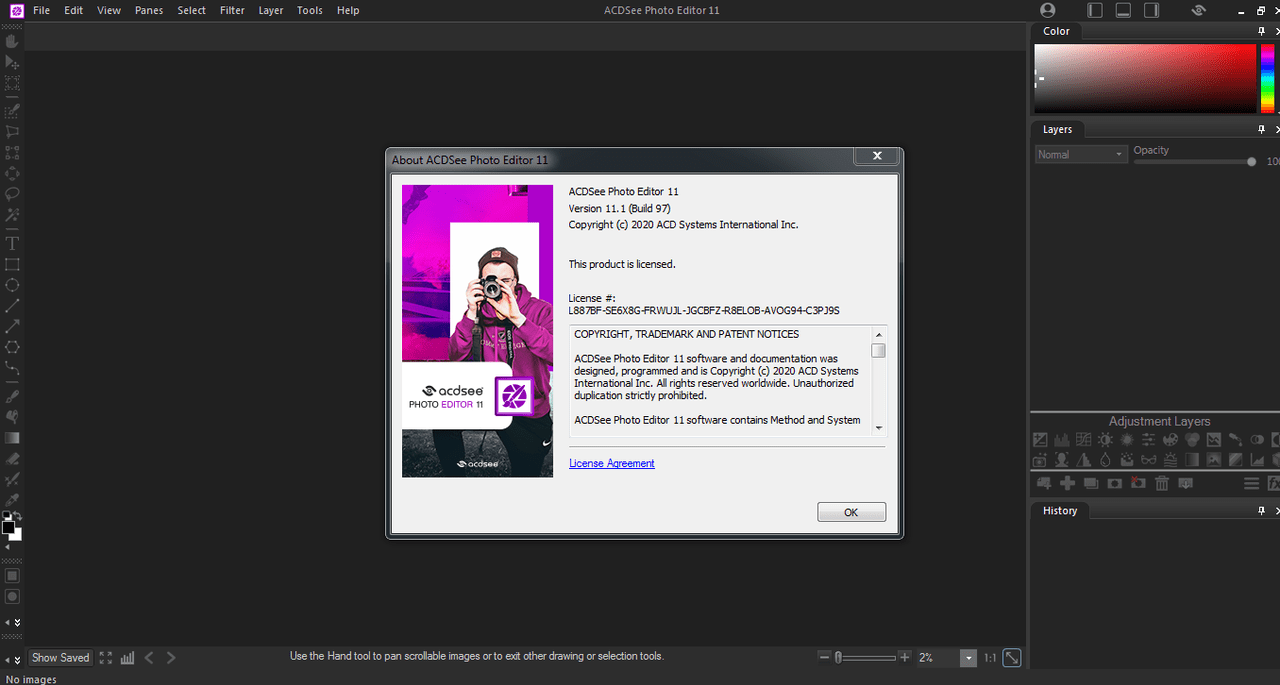The height and width of the screenshot is (685, 1280).
Task: Add a Levels histogram adjustment layer
Action: tap(1062, 440)
